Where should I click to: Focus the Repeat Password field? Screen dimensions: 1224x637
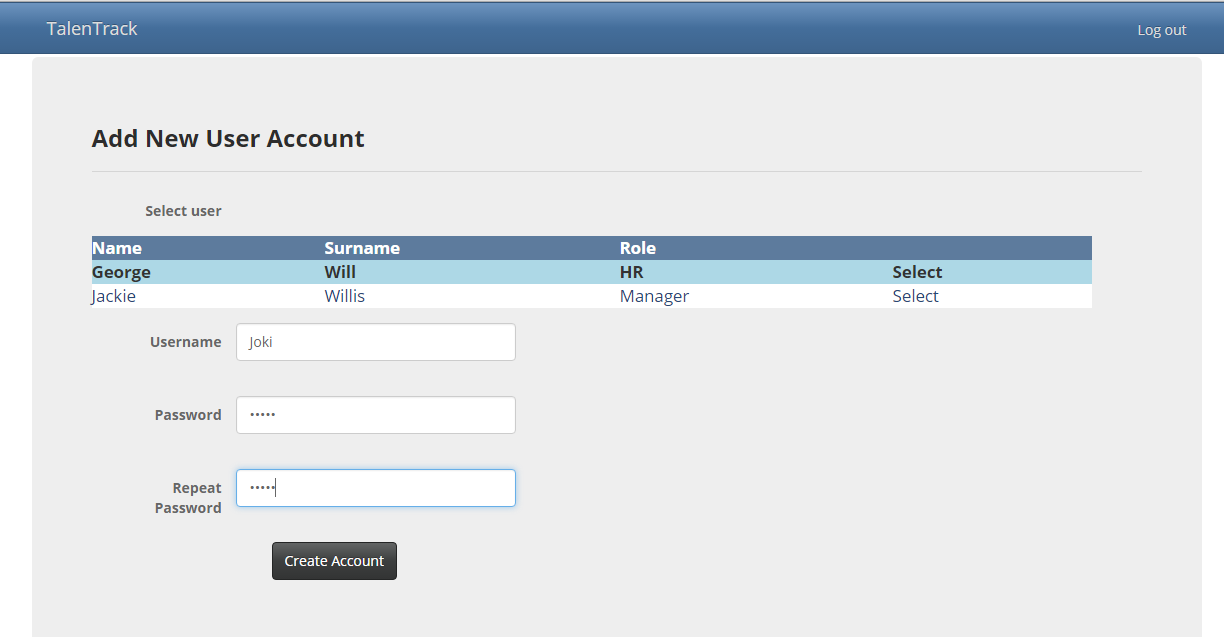coord(376,488)
